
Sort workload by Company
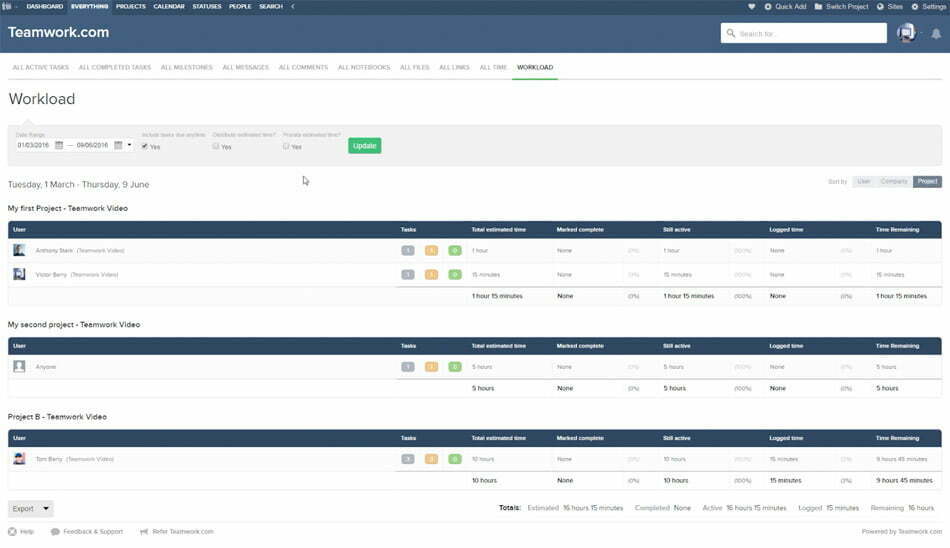pyautogui.click(x=894, y=181)
